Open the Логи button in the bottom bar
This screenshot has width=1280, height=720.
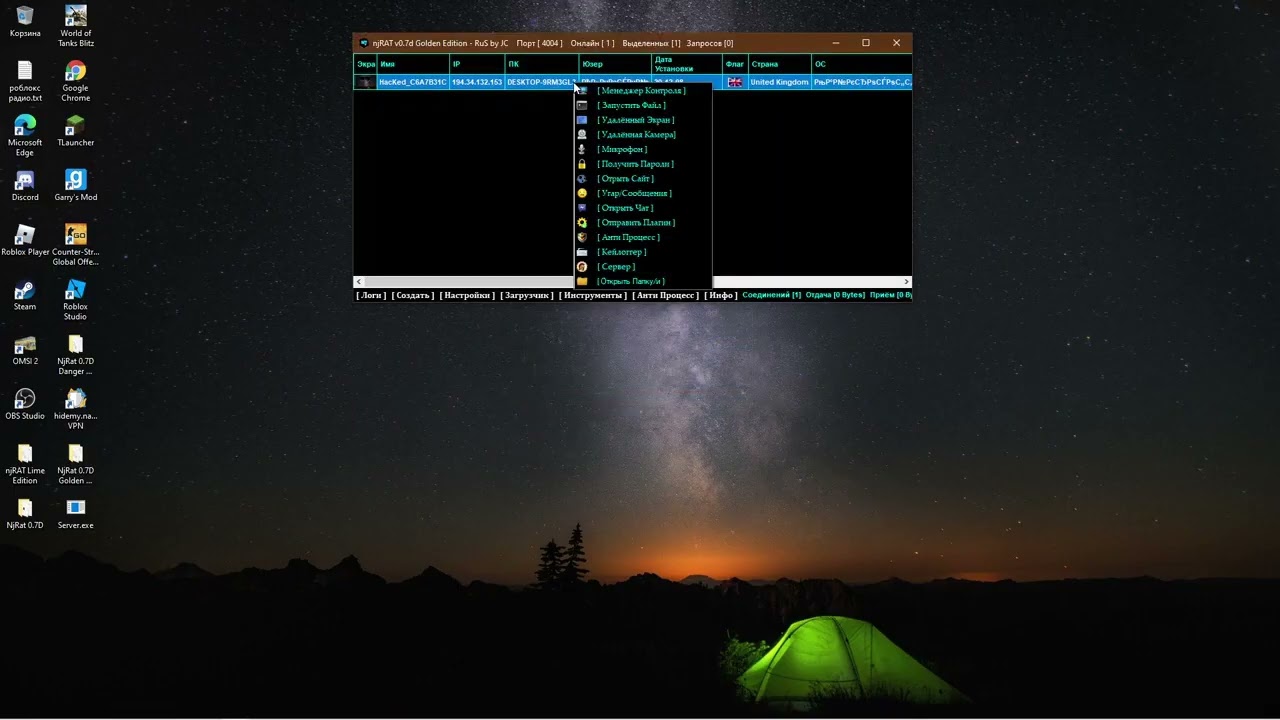[371, 295]
